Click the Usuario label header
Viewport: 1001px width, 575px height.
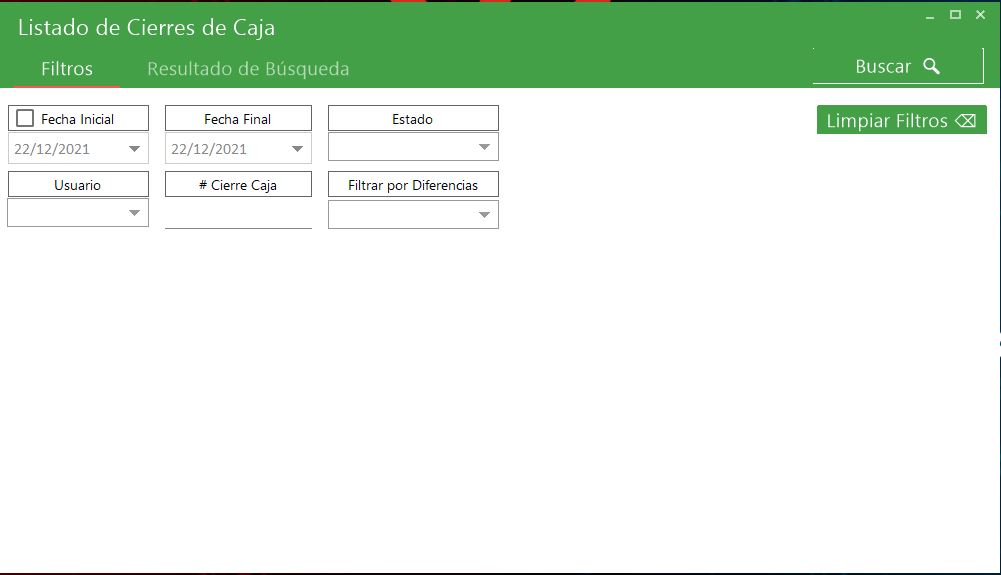(x=78, y=185)
